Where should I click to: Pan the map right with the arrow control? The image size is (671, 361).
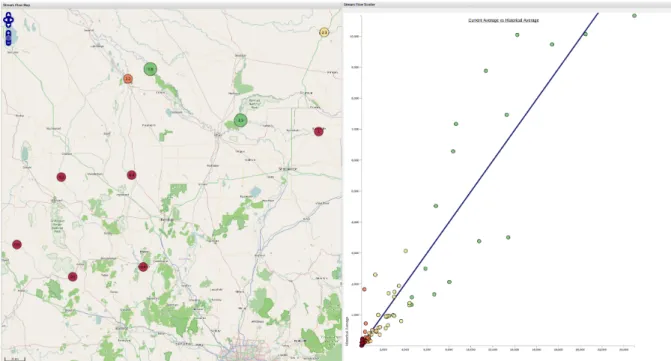(x=11, y=20)
